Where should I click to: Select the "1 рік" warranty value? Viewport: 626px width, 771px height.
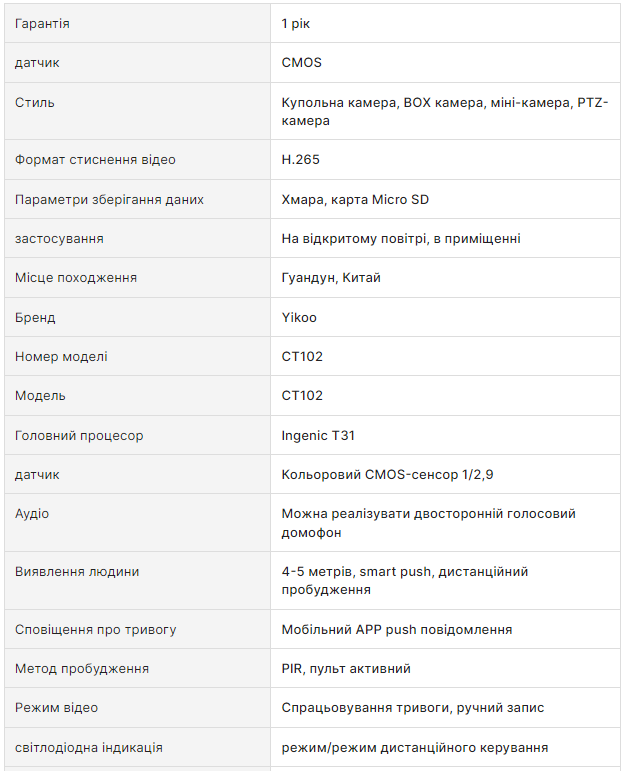coord(296,23)
